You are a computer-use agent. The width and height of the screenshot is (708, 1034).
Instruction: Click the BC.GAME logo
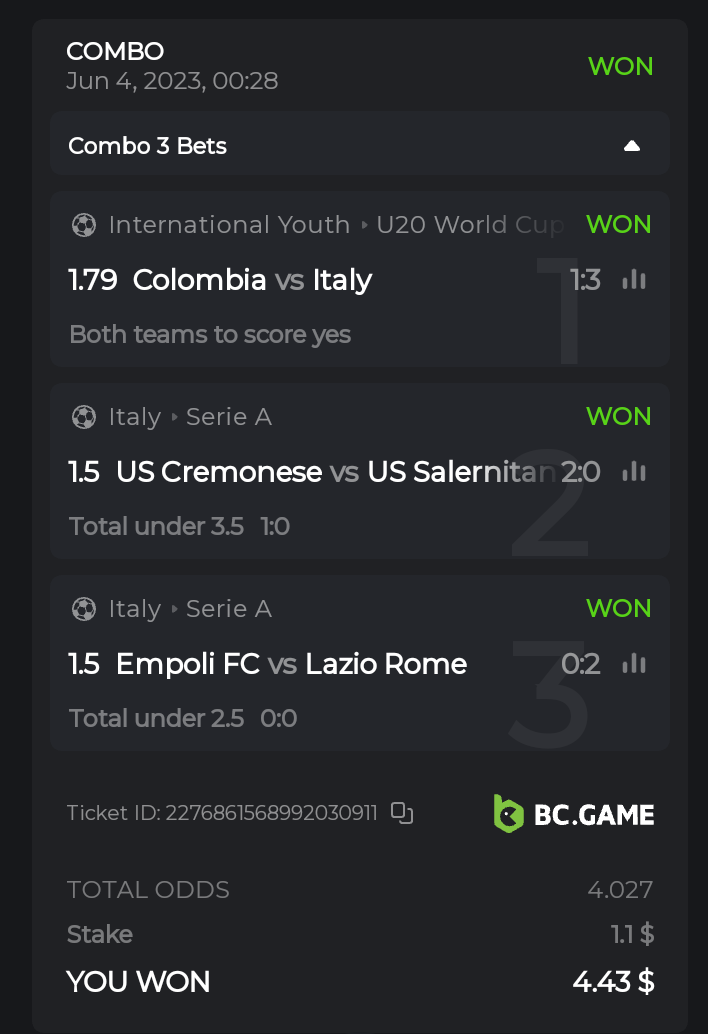pyautogui.click(x=574, y=814)
